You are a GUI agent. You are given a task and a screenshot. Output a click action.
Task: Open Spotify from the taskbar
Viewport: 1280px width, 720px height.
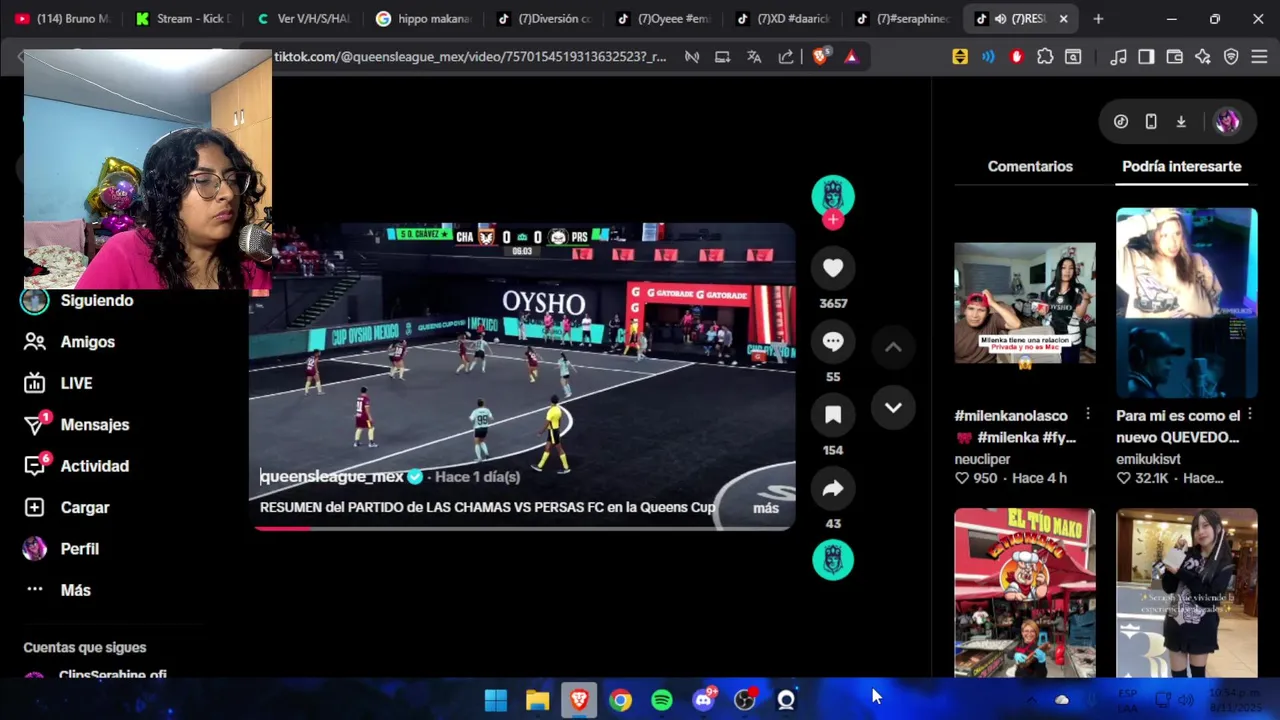pos(662,700)
